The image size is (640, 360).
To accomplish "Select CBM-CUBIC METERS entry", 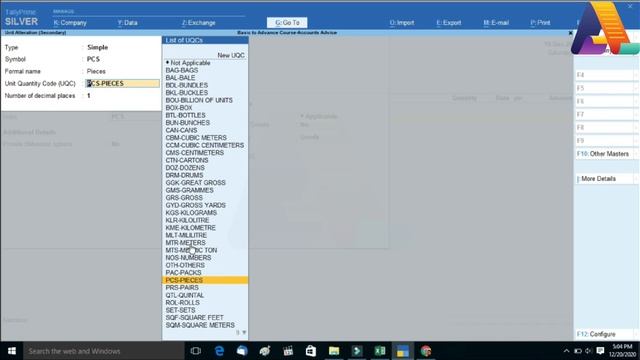I will tap(196, 138).
